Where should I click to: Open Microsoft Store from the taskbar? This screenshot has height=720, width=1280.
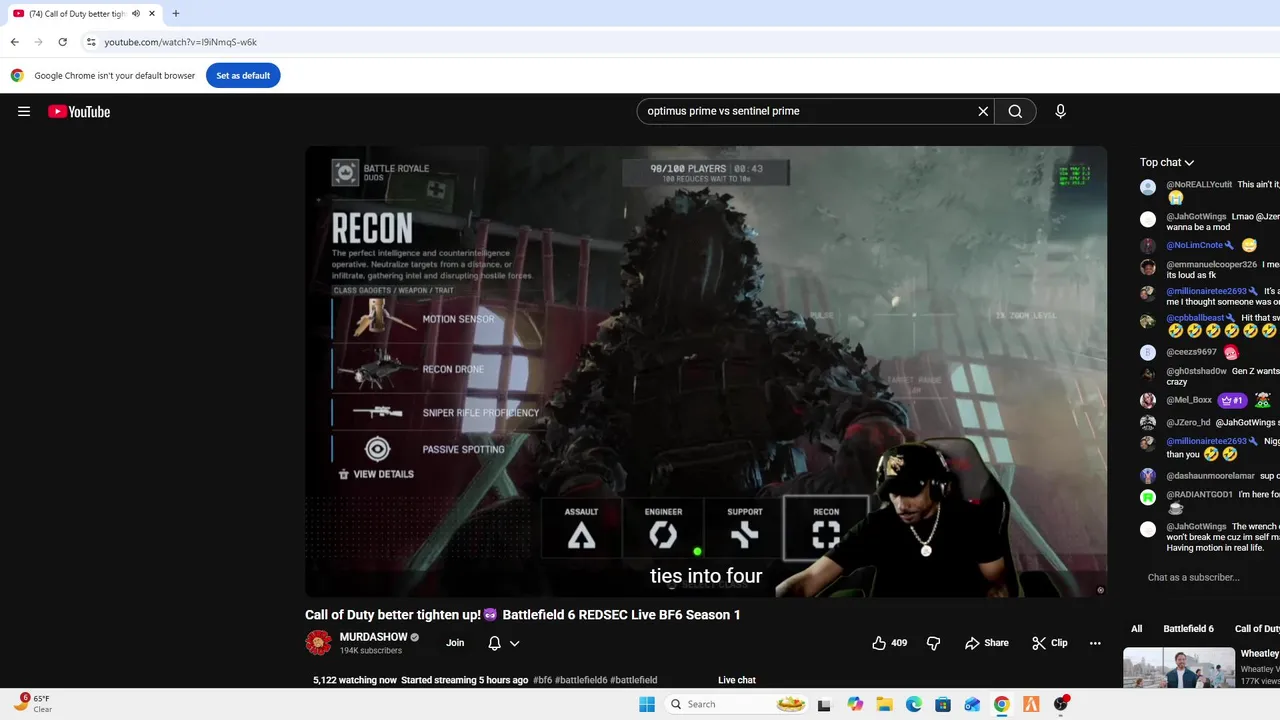click(942, 704)
